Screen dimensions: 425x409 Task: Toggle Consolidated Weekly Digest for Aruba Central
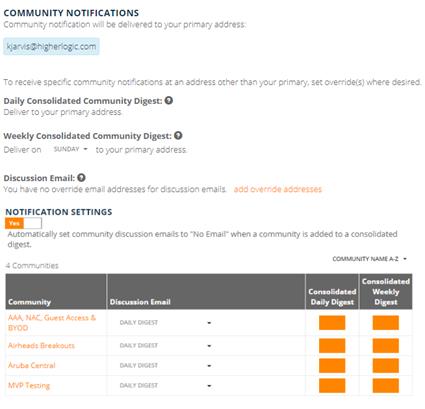(386, 366)
